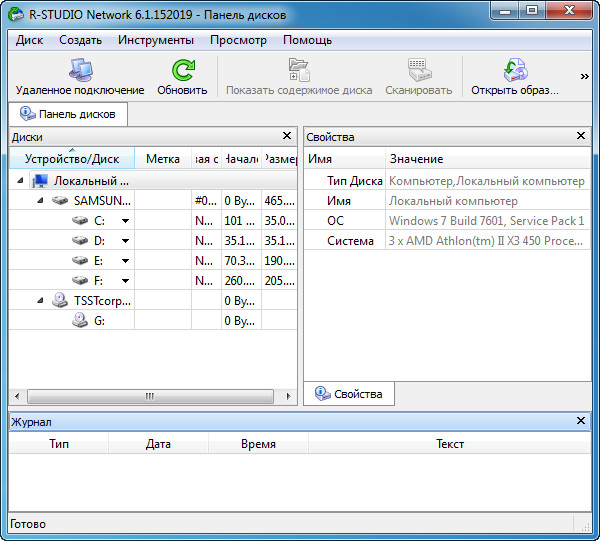Click the green Refresh icon
This screenshot has width=600, height=541.
coord(182,70)
